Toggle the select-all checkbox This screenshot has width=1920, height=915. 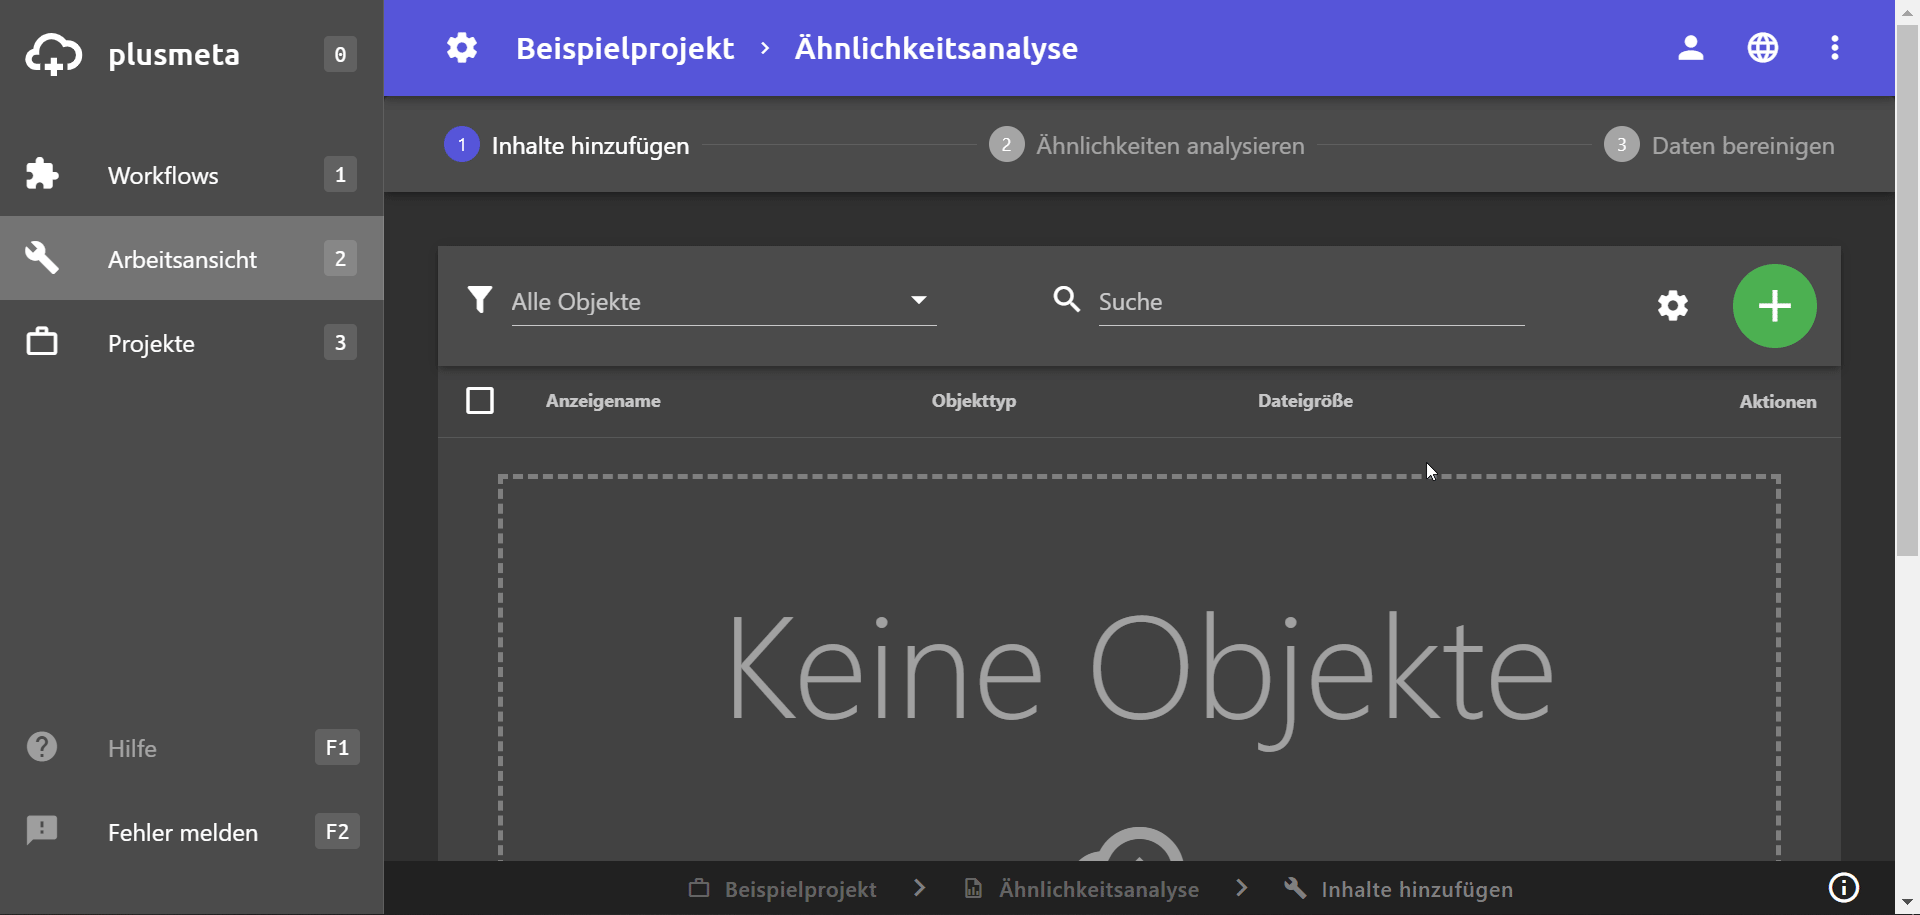tap(480, 401)
